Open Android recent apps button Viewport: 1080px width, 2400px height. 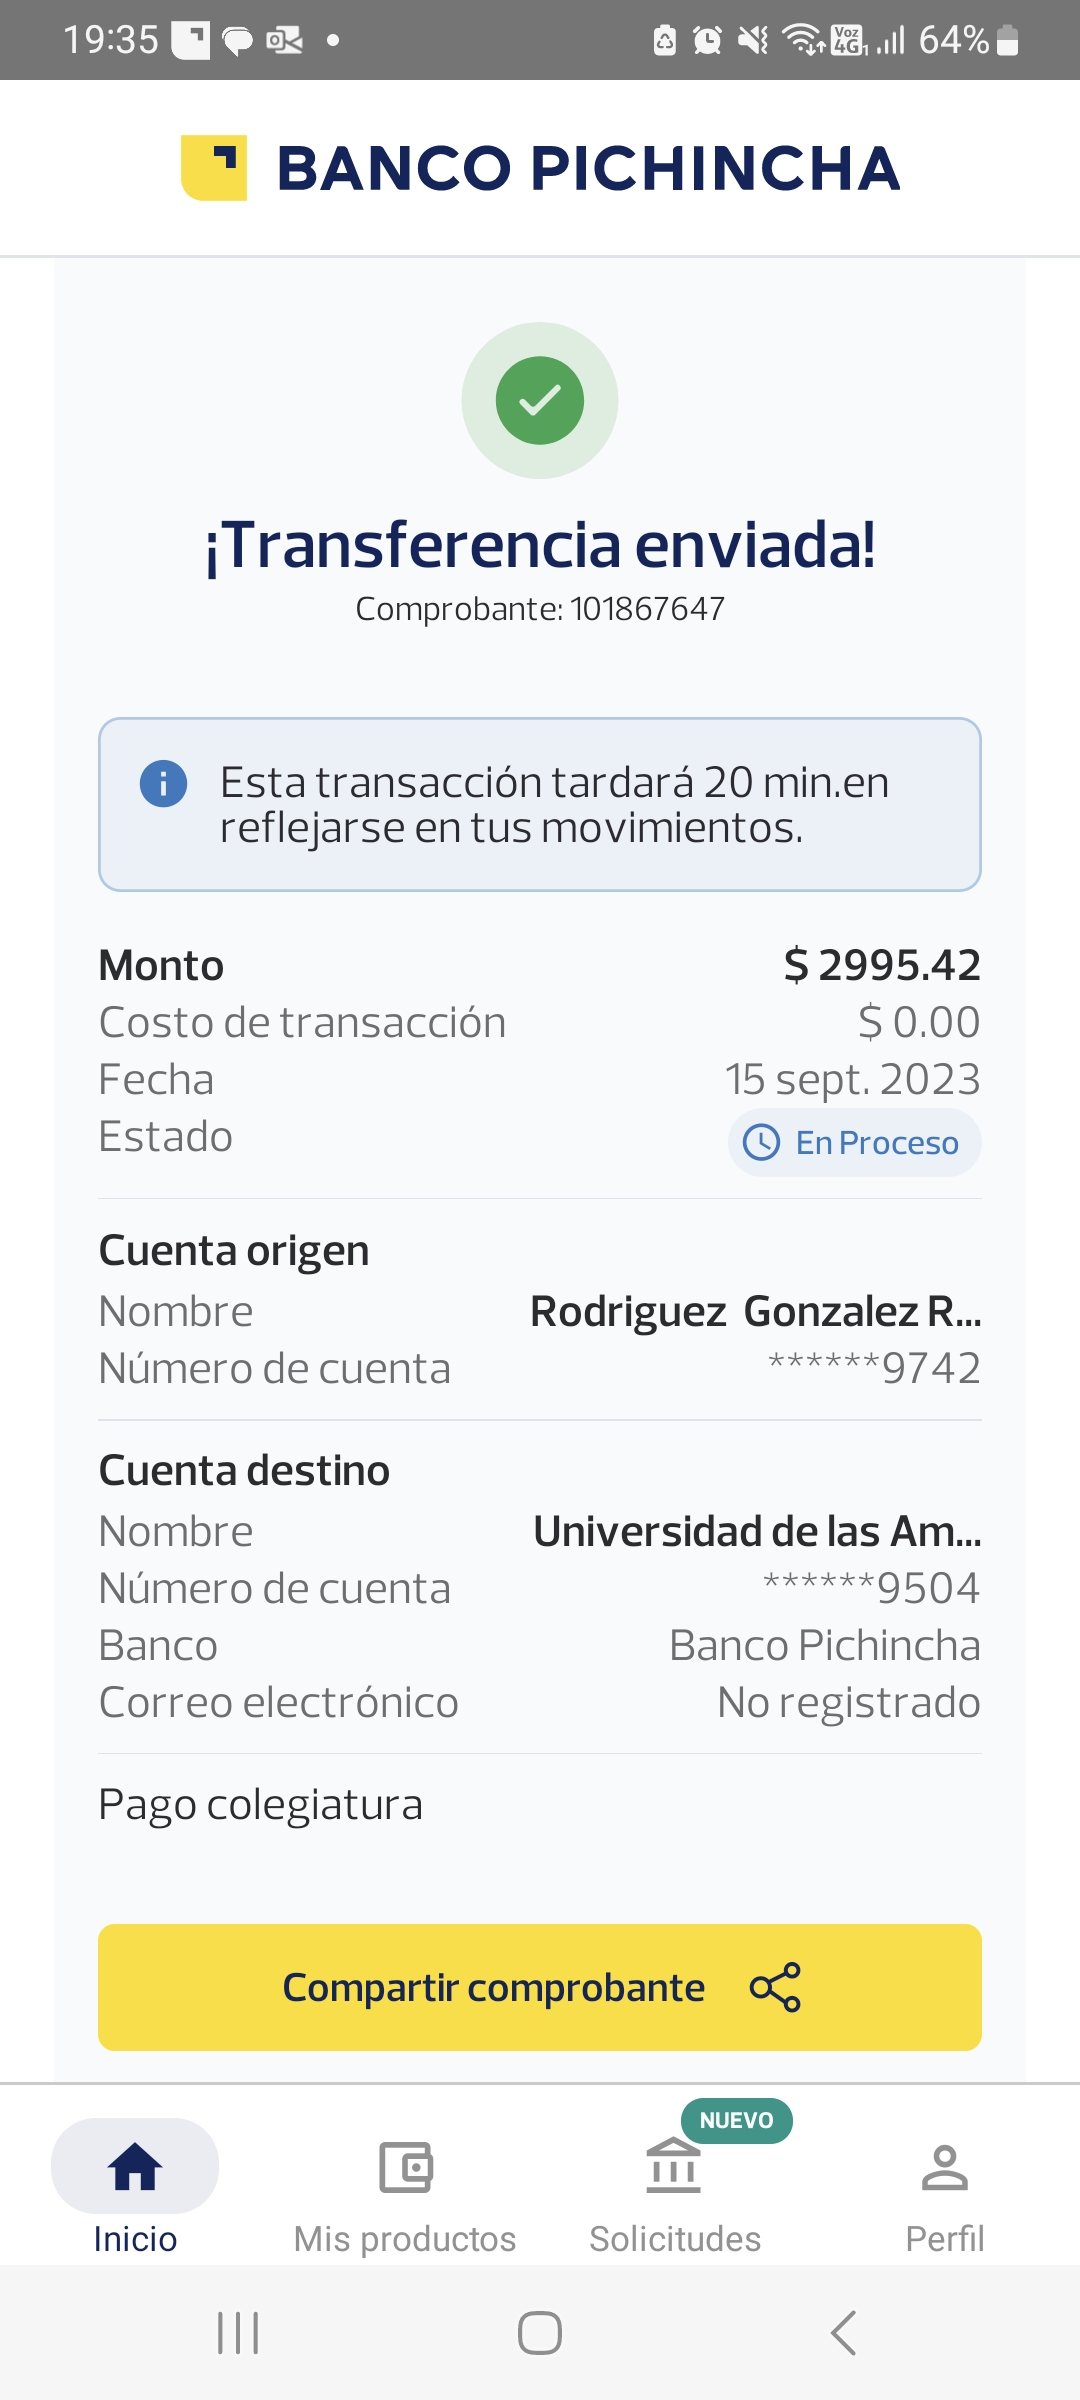pyautogui.click(x=238, y=2333)
